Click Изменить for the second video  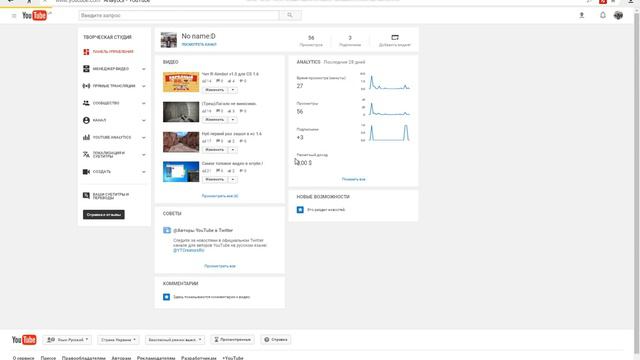215,120
